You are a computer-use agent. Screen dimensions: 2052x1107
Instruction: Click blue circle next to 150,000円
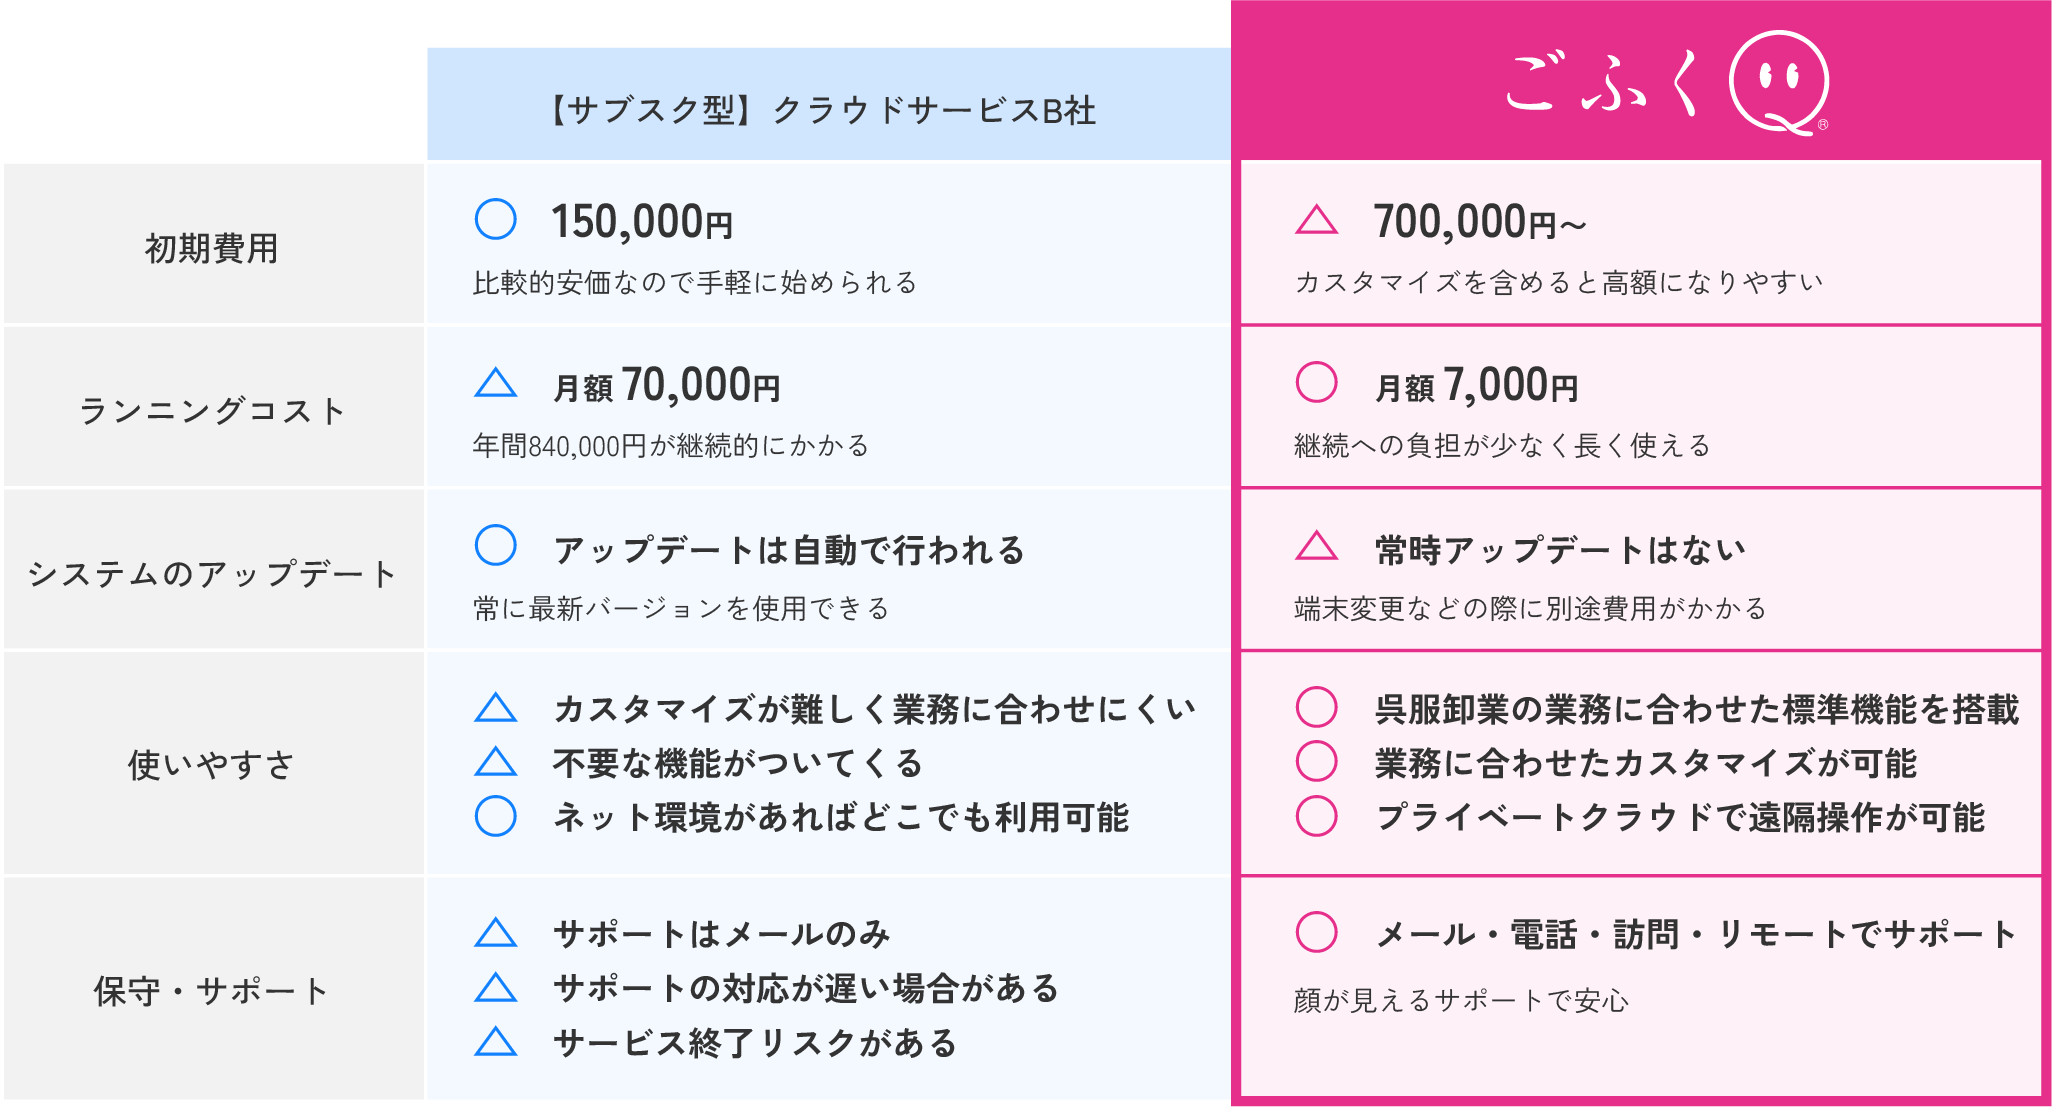[496, 219]
